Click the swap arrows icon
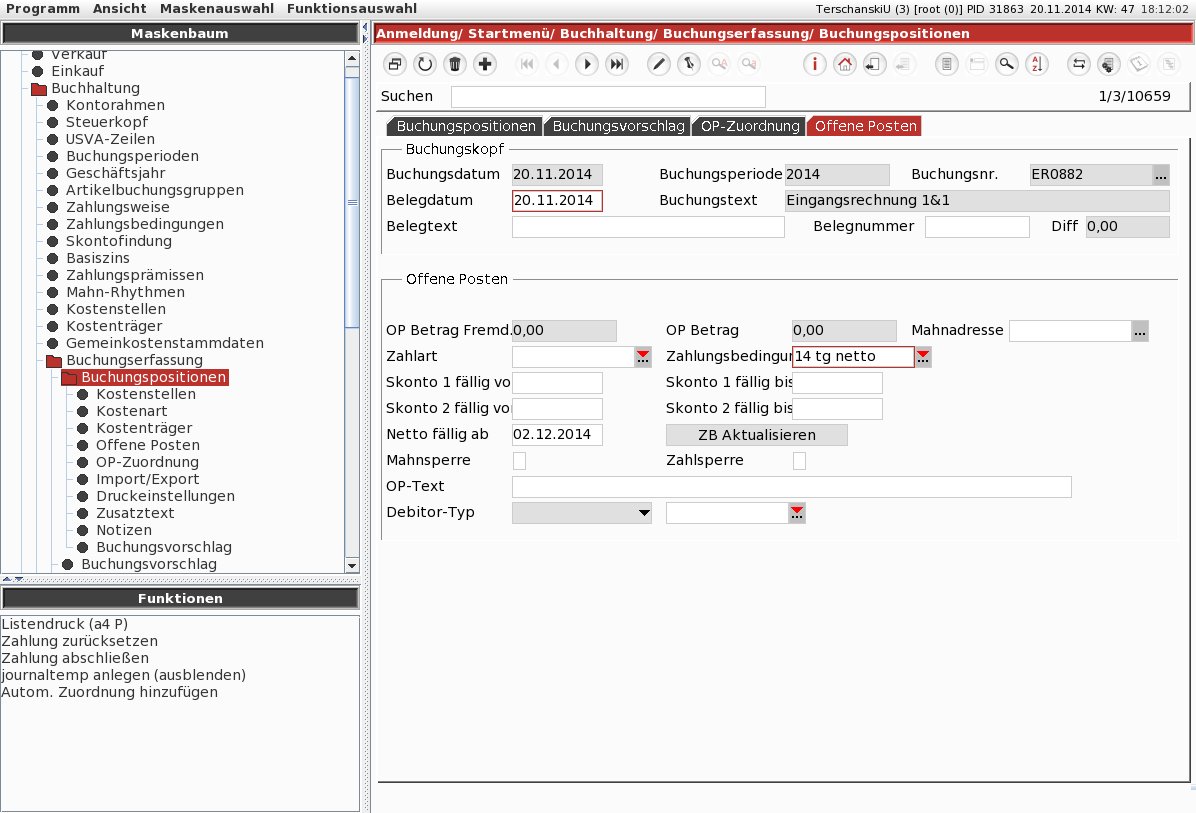This screenshot has width=1196, height=813. coord(1079,64)
